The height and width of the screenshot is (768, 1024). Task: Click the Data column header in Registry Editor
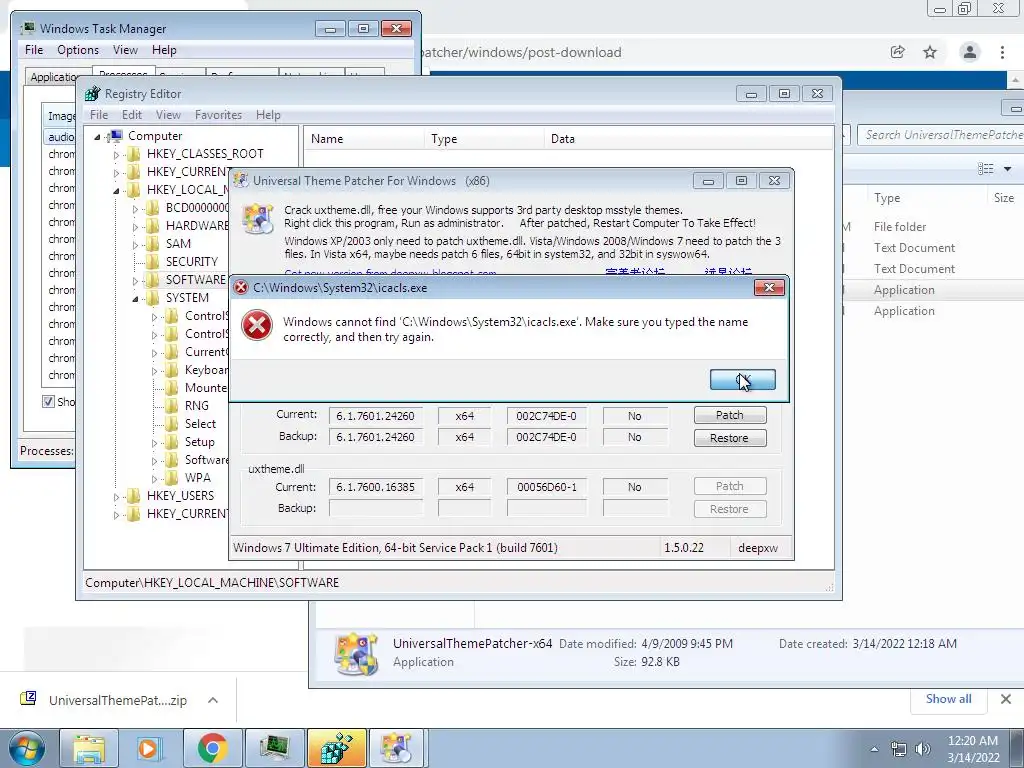tap(688, 139)
